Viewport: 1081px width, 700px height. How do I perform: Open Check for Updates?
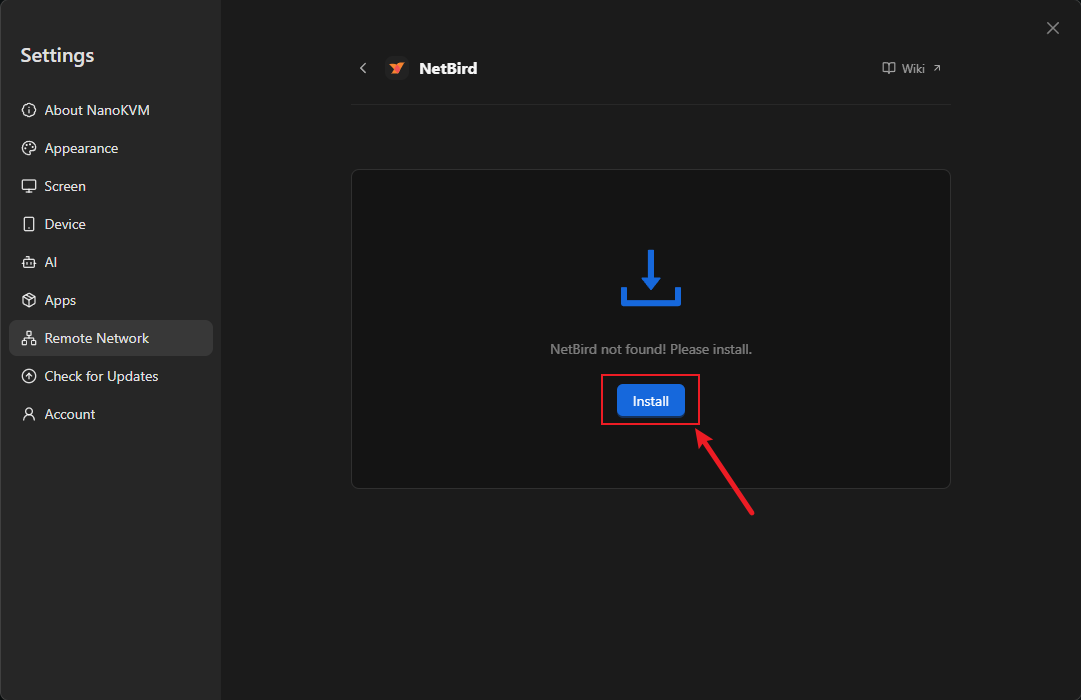click(x=111, y=376)
